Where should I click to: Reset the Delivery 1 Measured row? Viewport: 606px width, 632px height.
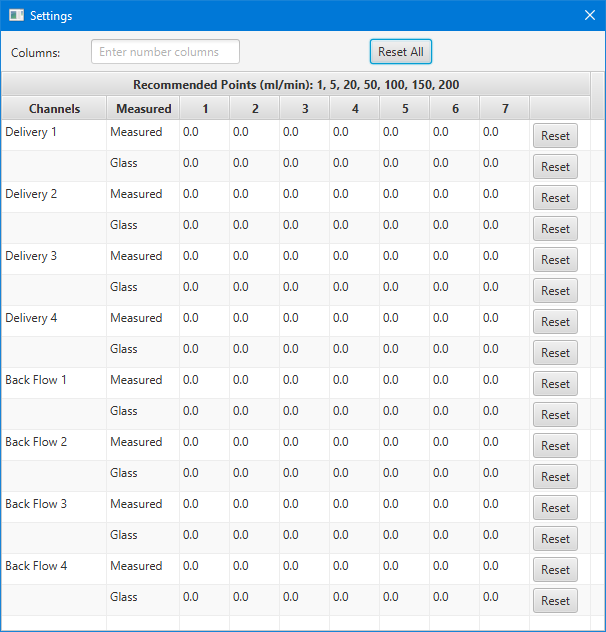[555, 136]
